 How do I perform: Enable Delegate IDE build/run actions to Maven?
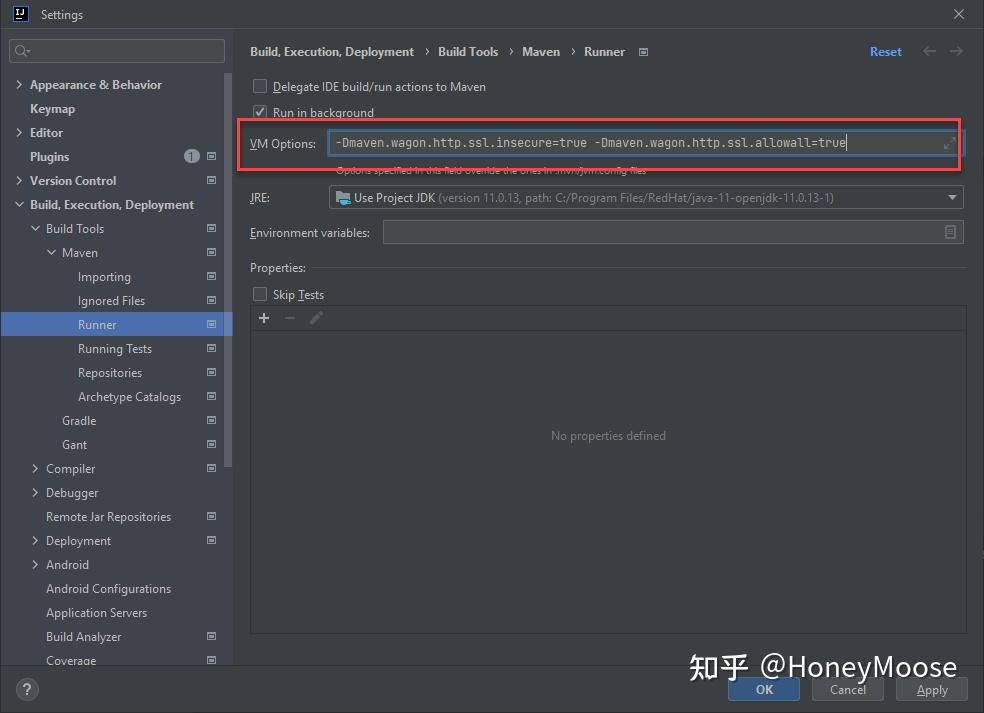pos(259,87)
